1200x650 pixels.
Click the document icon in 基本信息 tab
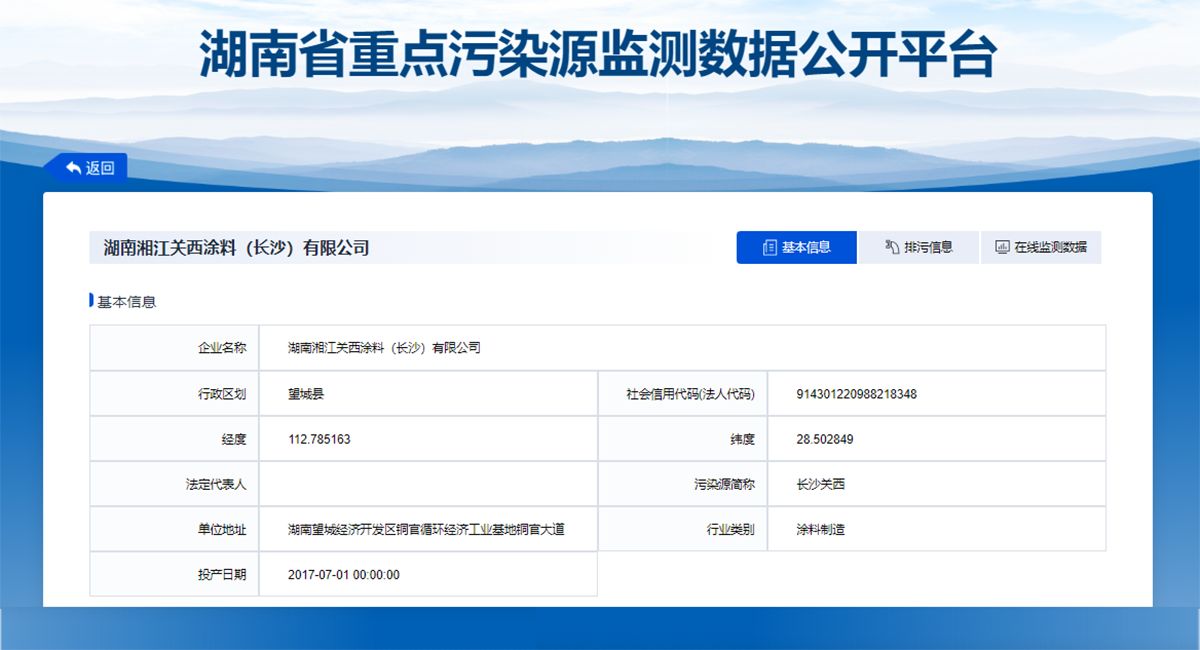[769, 247]
